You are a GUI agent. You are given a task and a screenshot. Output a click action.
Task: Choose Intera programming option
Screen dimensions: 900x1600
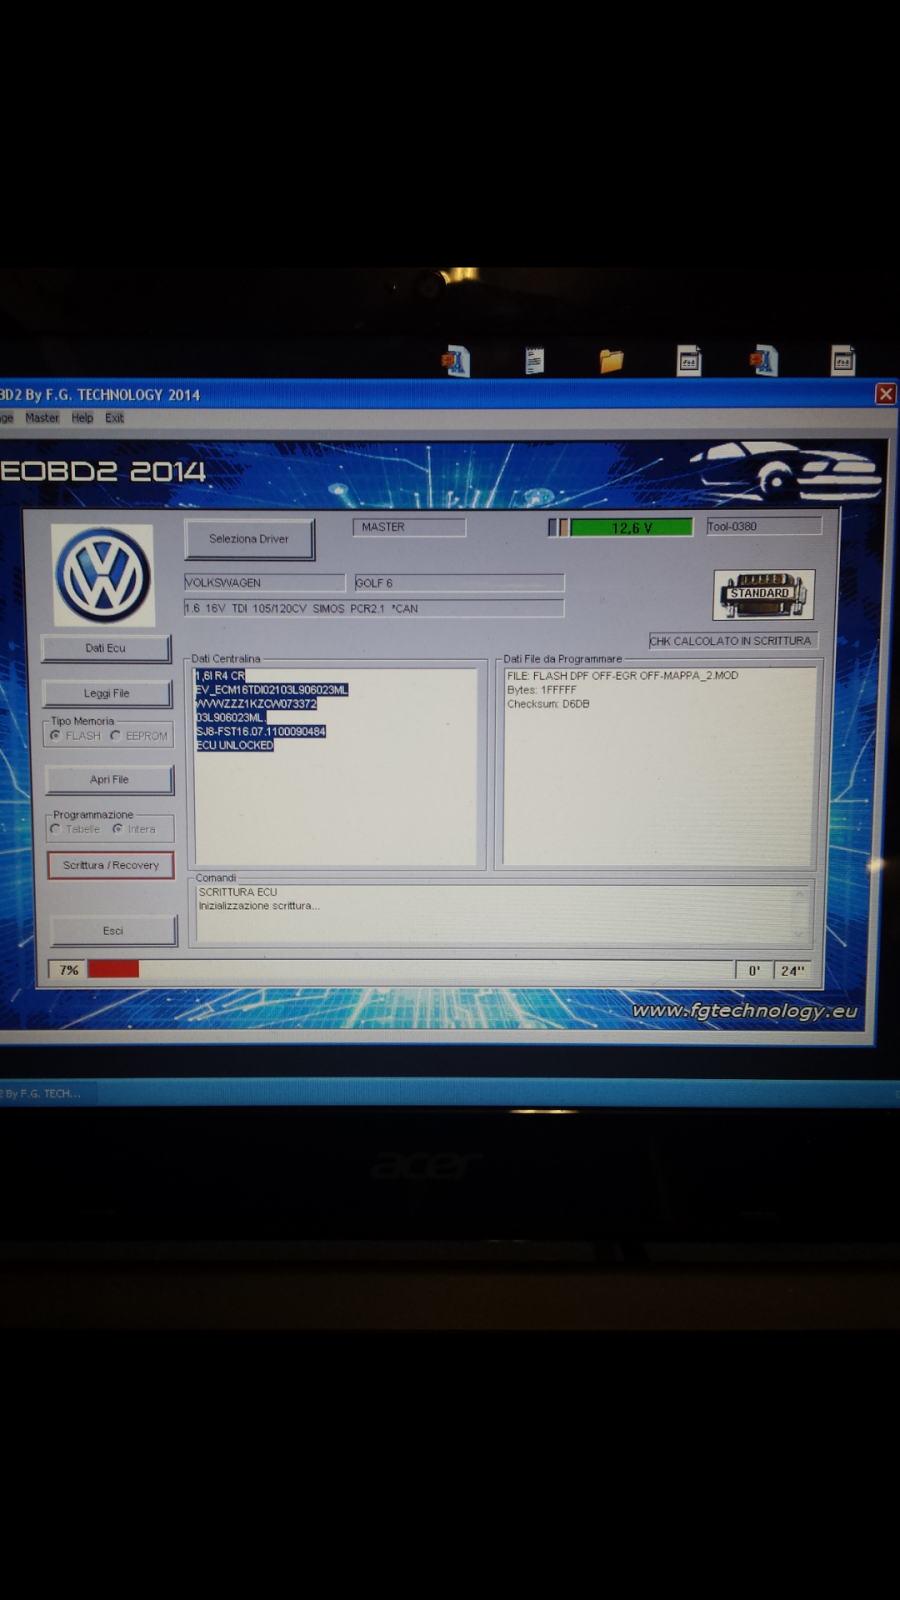(x=117, y=829)
